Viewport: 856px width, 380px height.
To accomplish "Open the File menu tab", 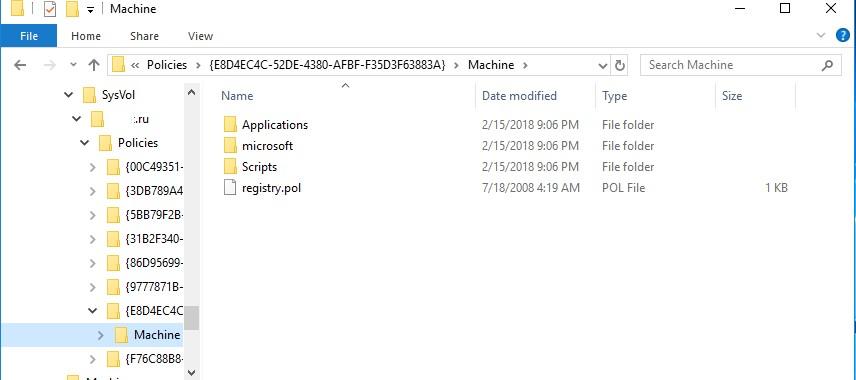I will point(28,36).
